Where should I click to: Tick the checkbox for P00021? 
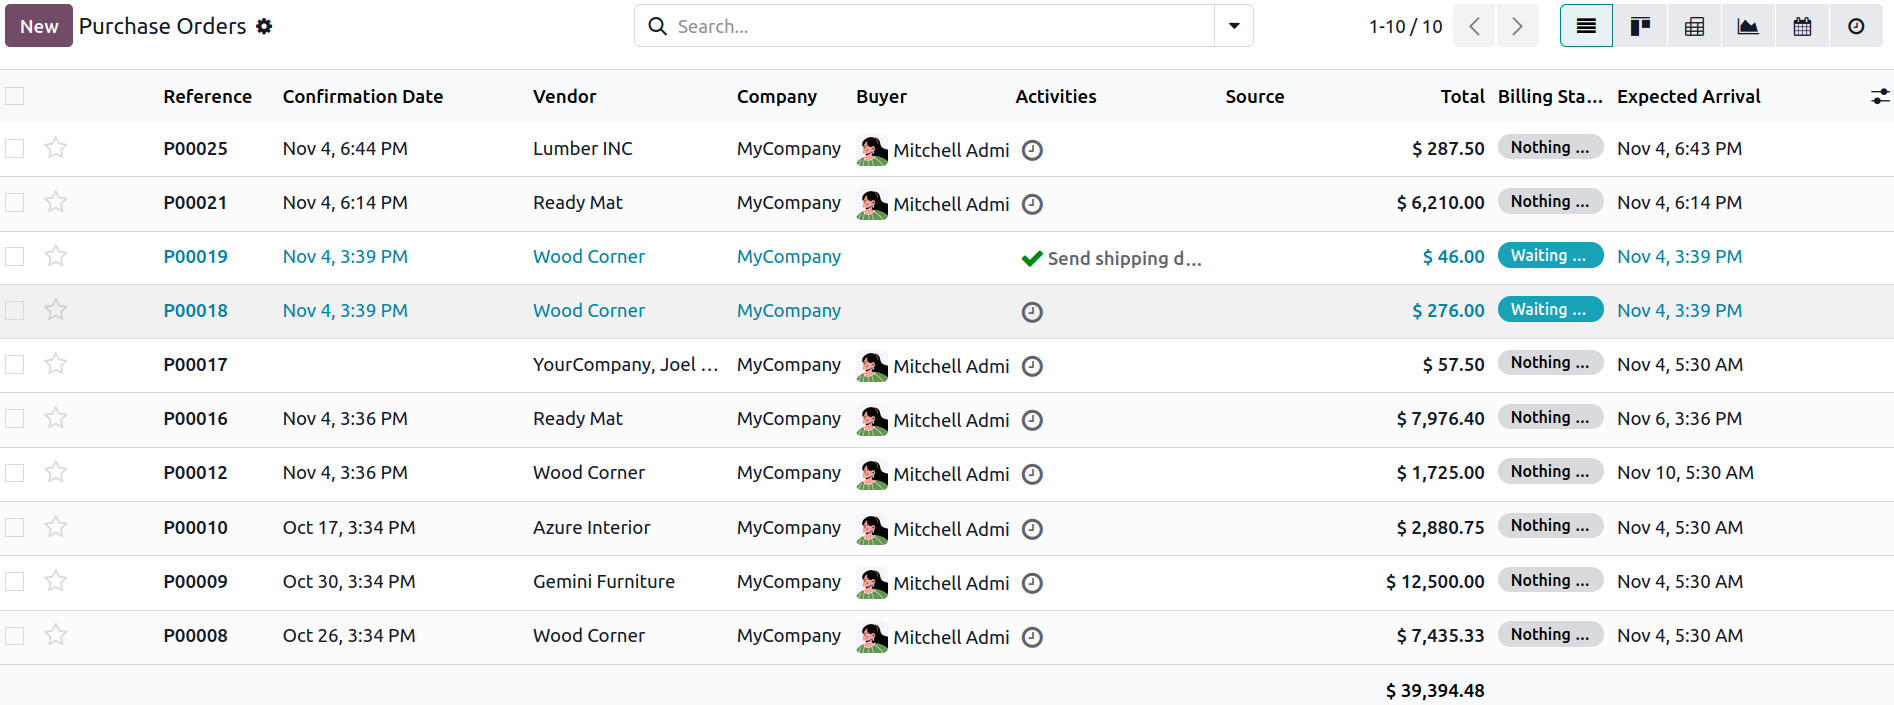[x=15, y=203]
